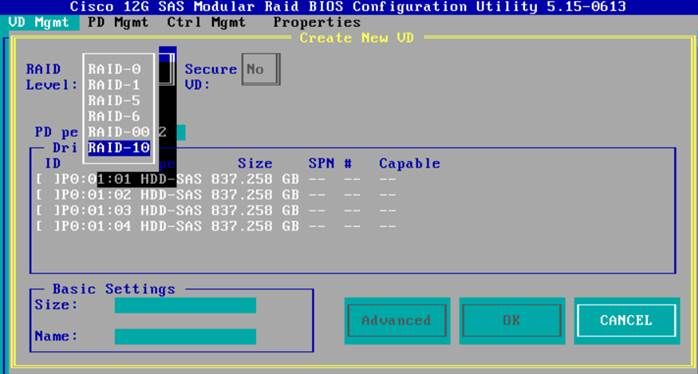Click the RAID Level label
The width and height of the screenshot is (698, 374).
coord(52,77)
